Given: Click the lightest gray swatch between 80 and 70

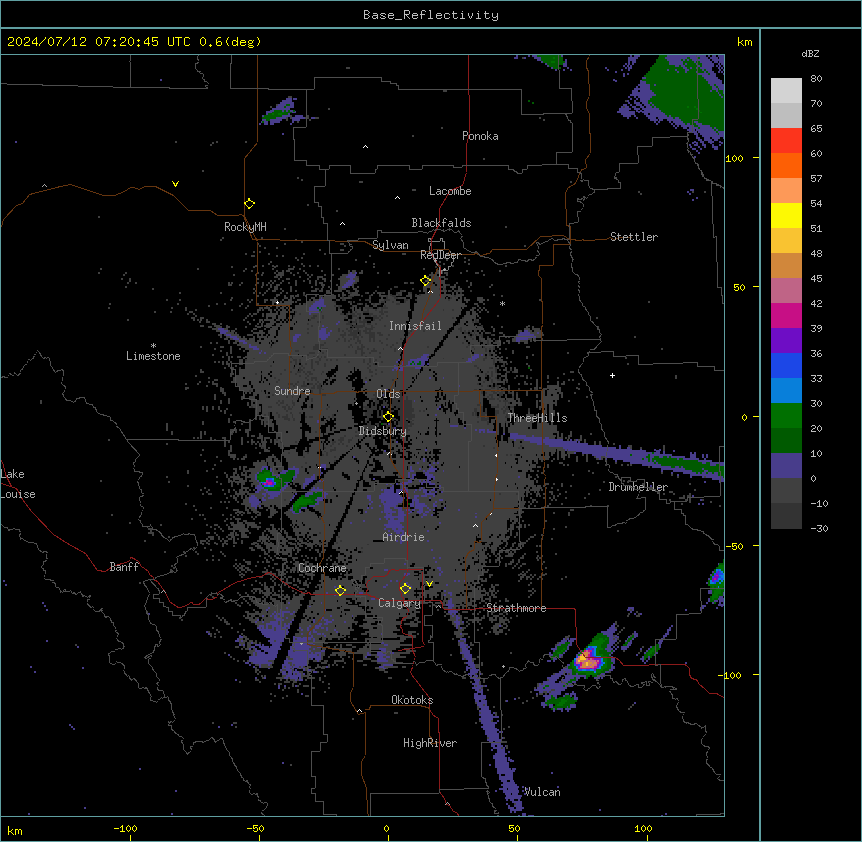Looking at the screenshot, I should coord(786,91).
